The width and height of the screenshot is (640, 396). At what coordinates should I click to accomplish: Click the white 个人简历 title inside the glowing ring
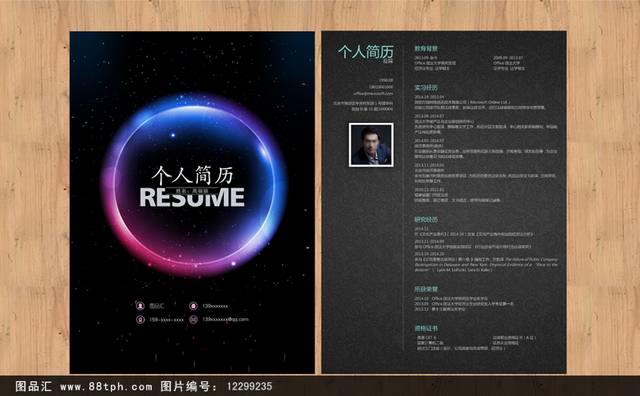tap(193, 175)
